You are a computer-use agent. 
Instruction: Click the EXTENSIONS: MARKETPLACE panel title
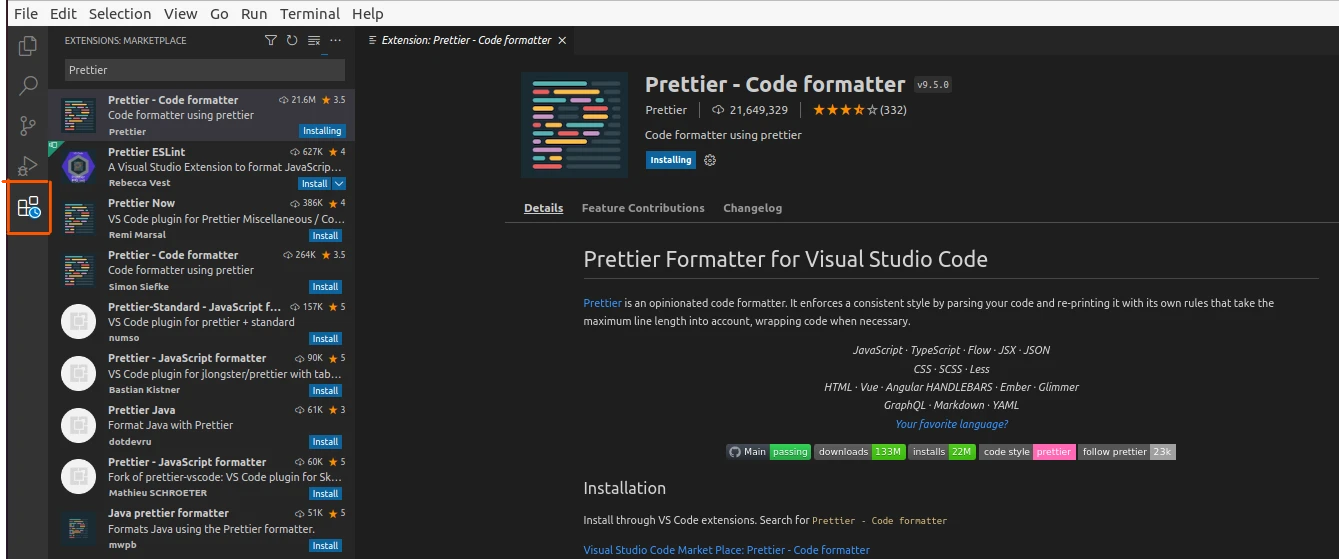pos(125,41)
